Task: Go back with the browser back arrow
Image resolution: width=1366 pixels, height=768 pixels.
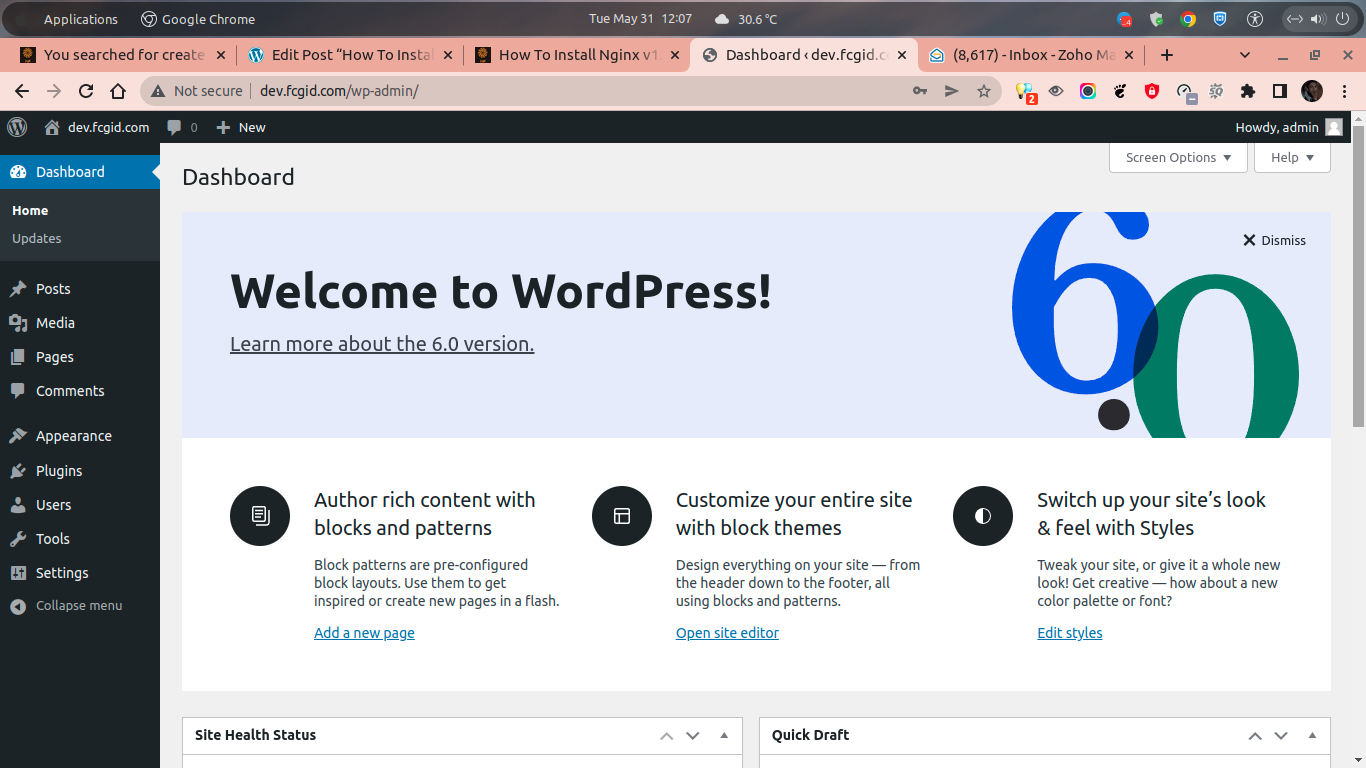Action: tap(22, 91)
